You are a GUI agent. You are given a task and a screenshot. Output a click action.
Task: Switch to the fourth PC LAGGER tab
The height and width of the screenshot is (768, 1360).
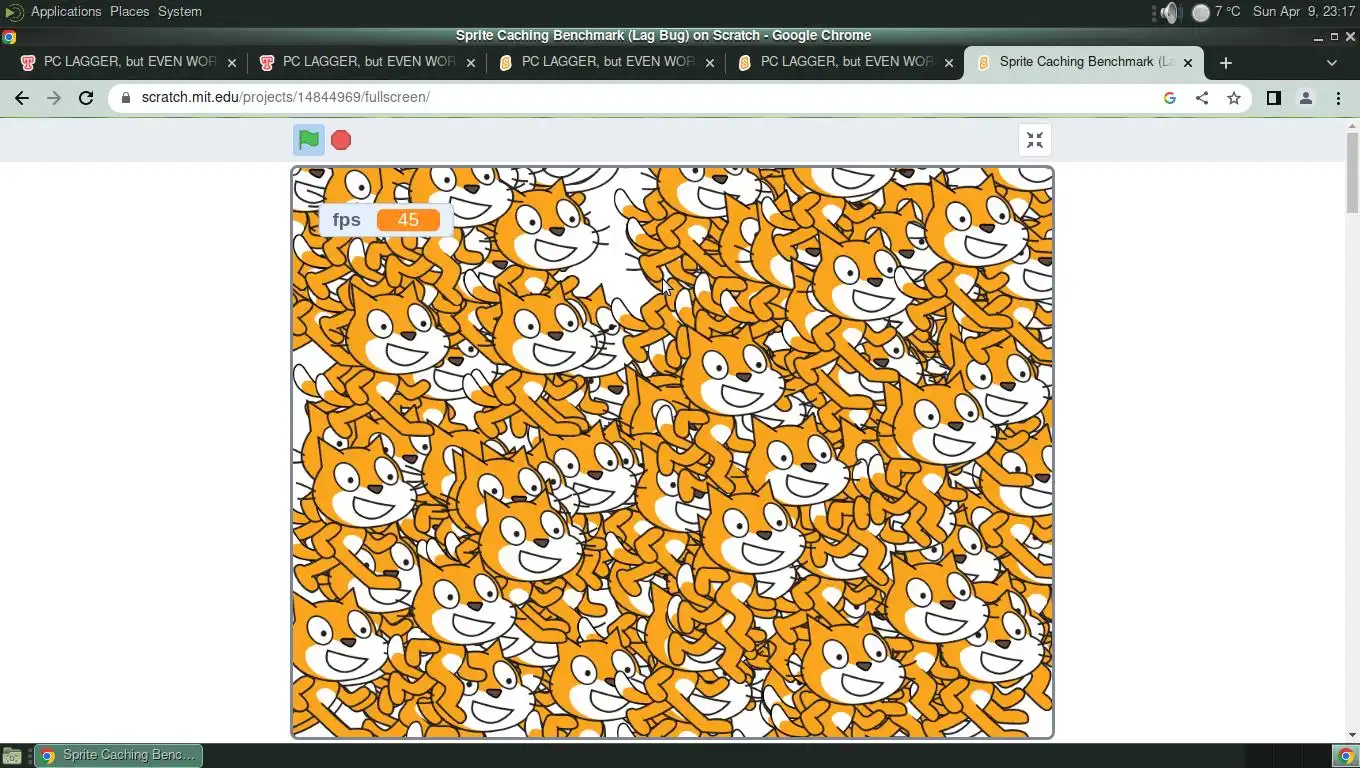(846, 62)
